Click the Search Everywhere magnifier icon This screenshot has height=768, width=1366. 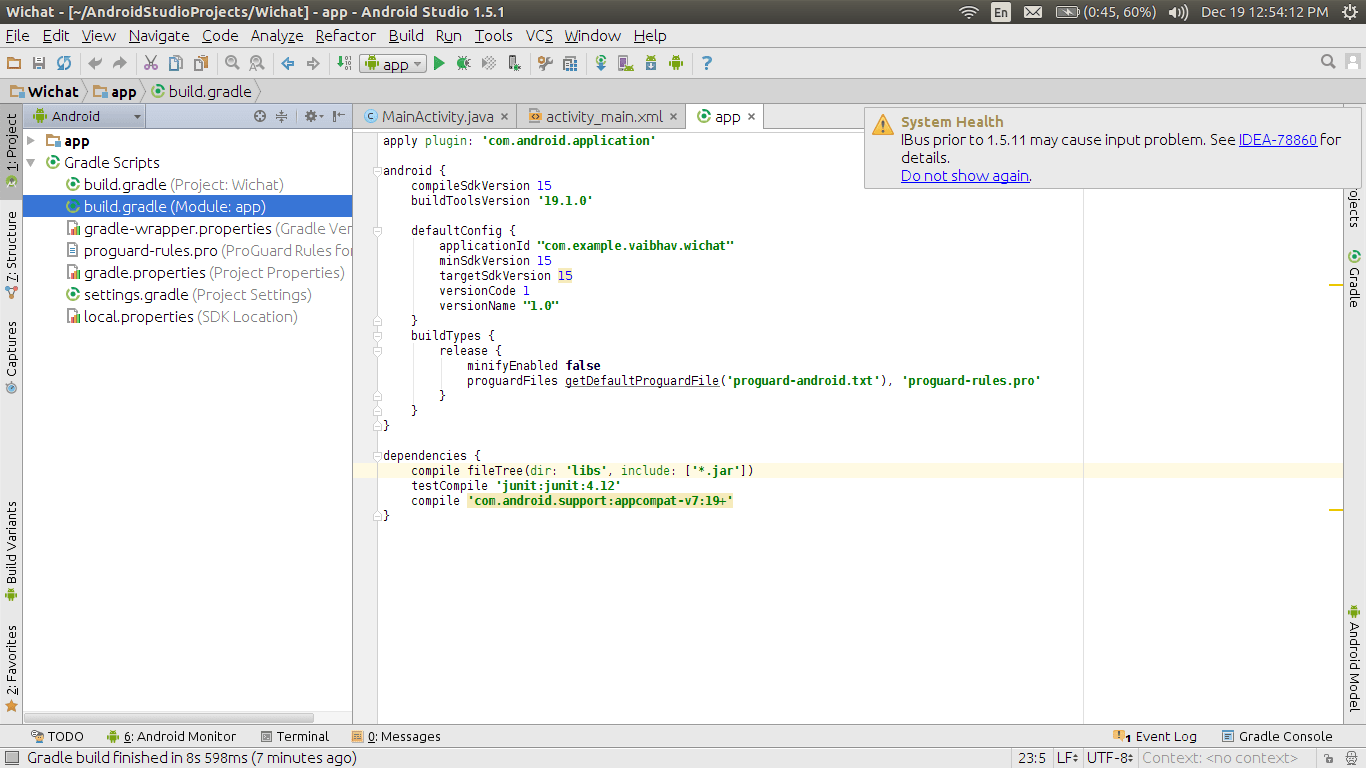pos(1328,62)
